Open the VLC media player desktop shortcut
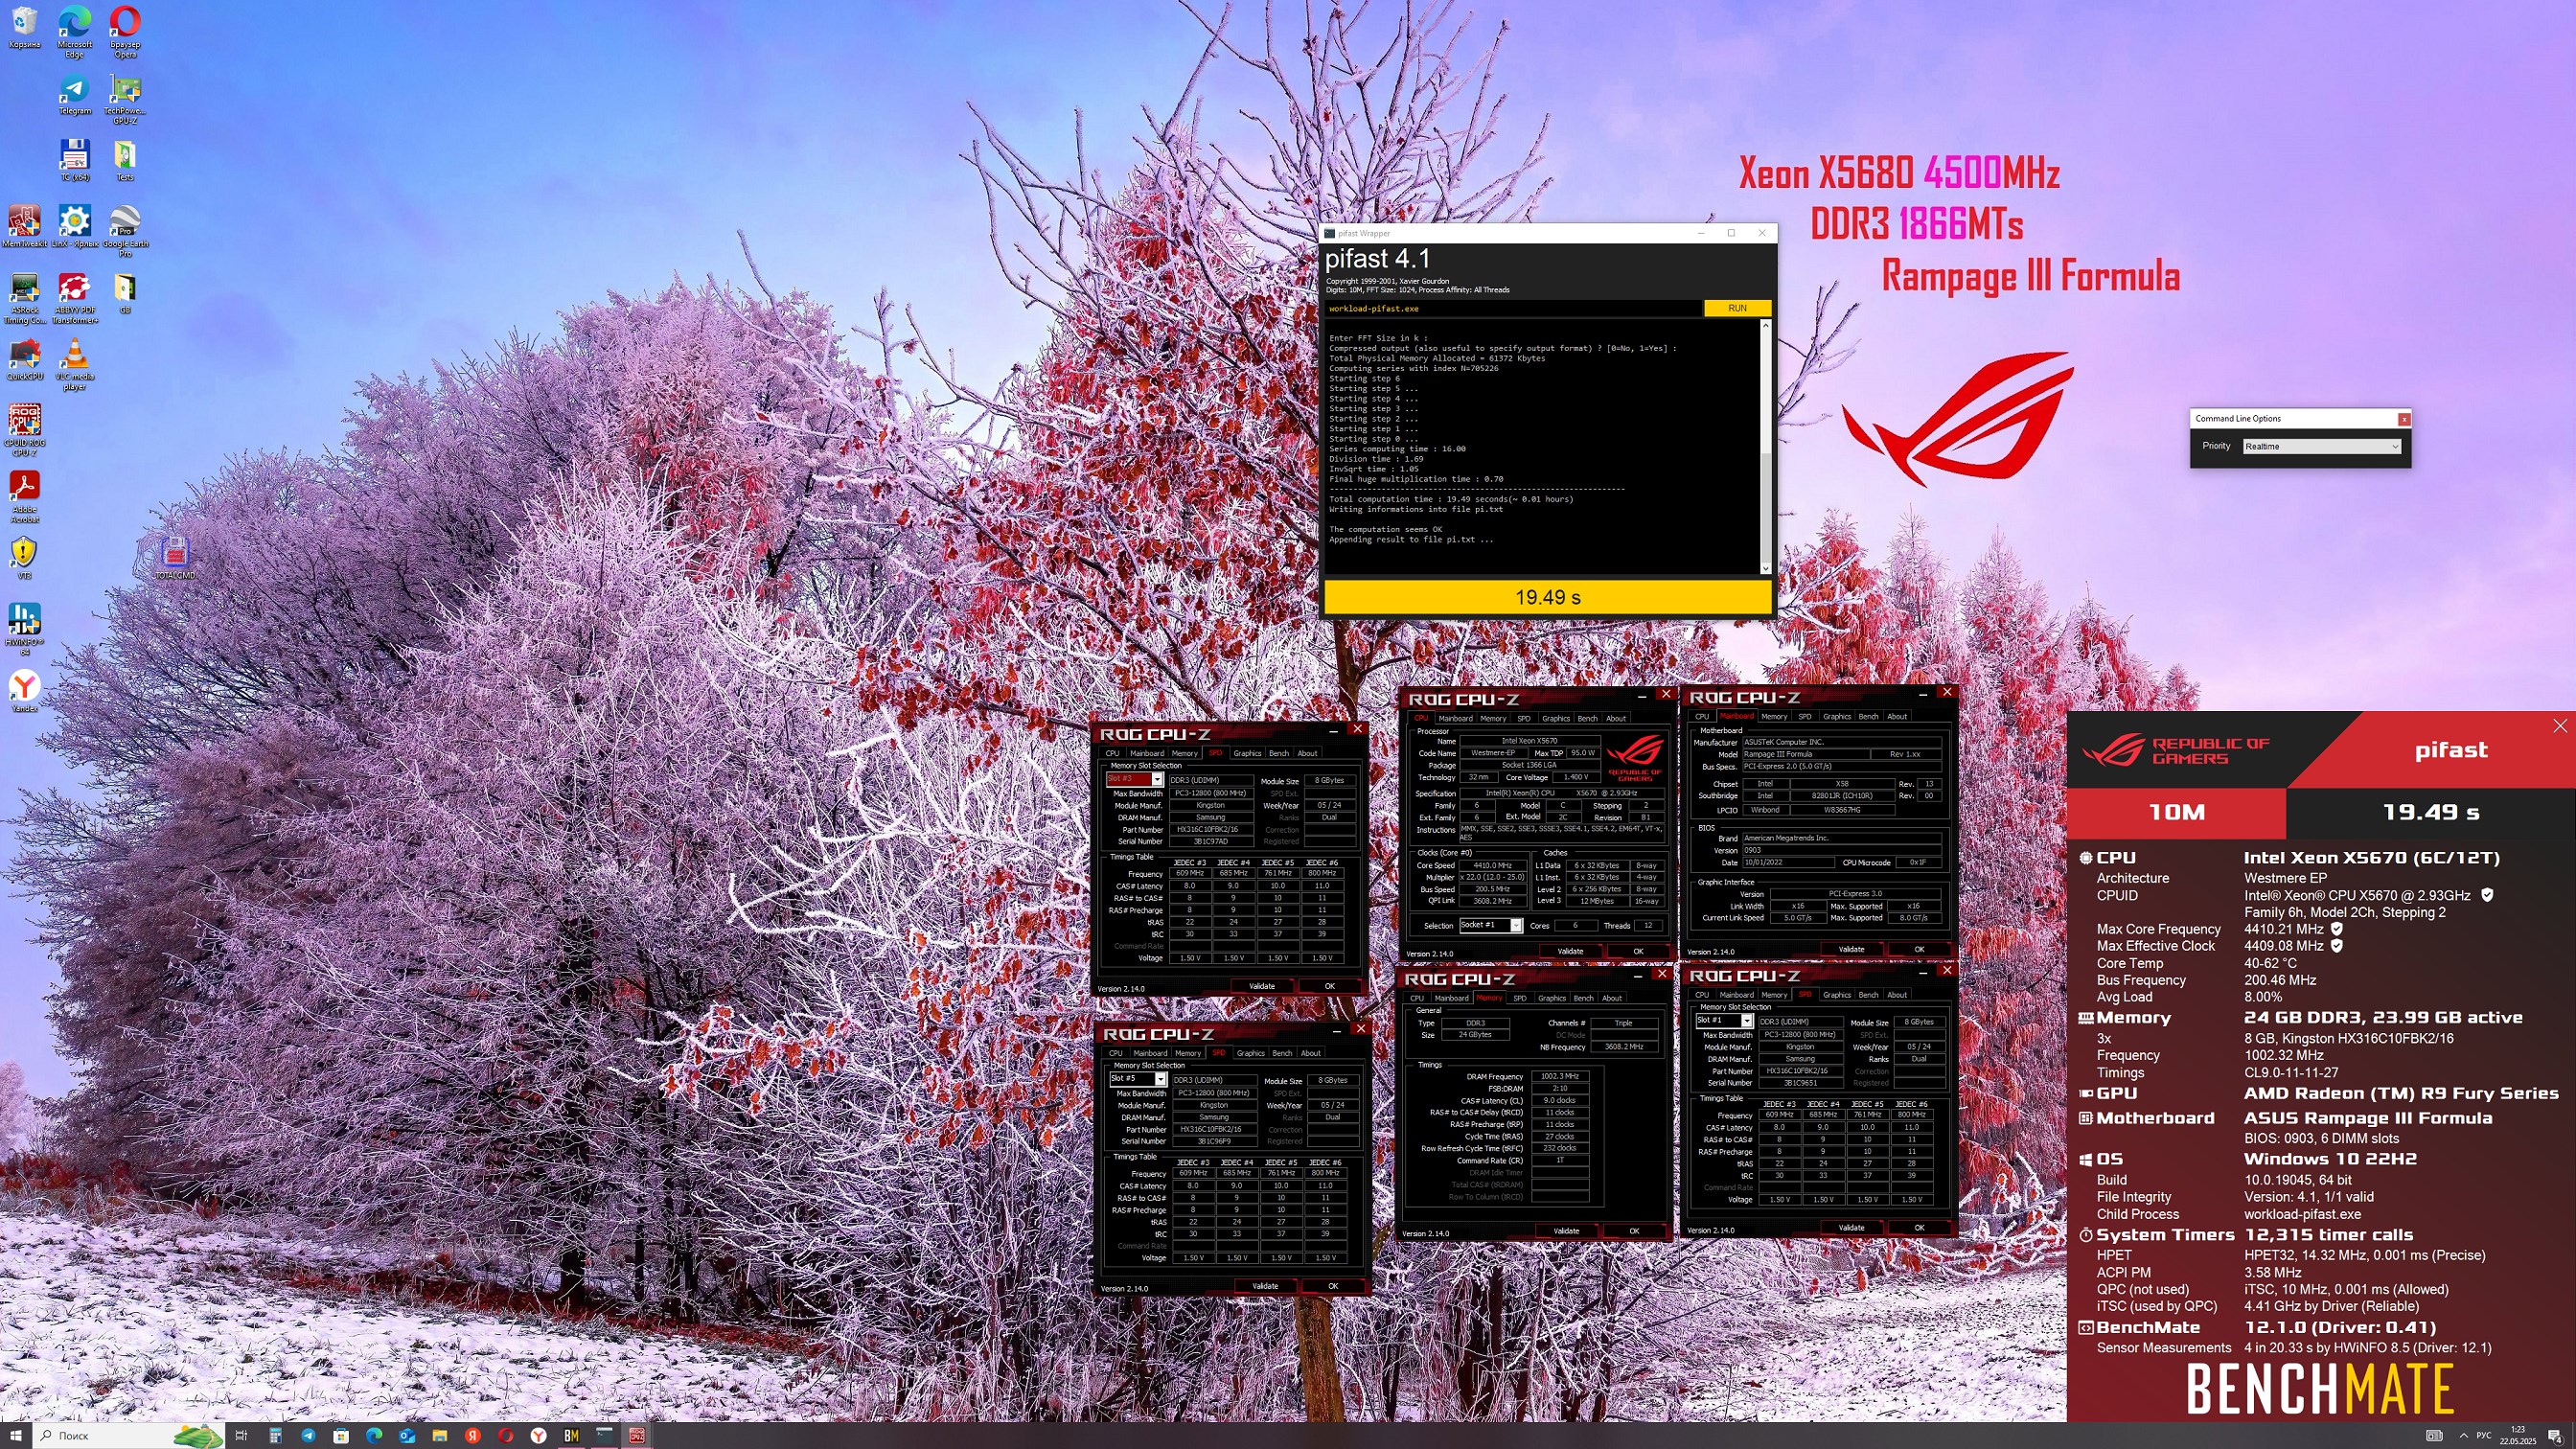The image size is (2576, 1449). coord(74,364)
